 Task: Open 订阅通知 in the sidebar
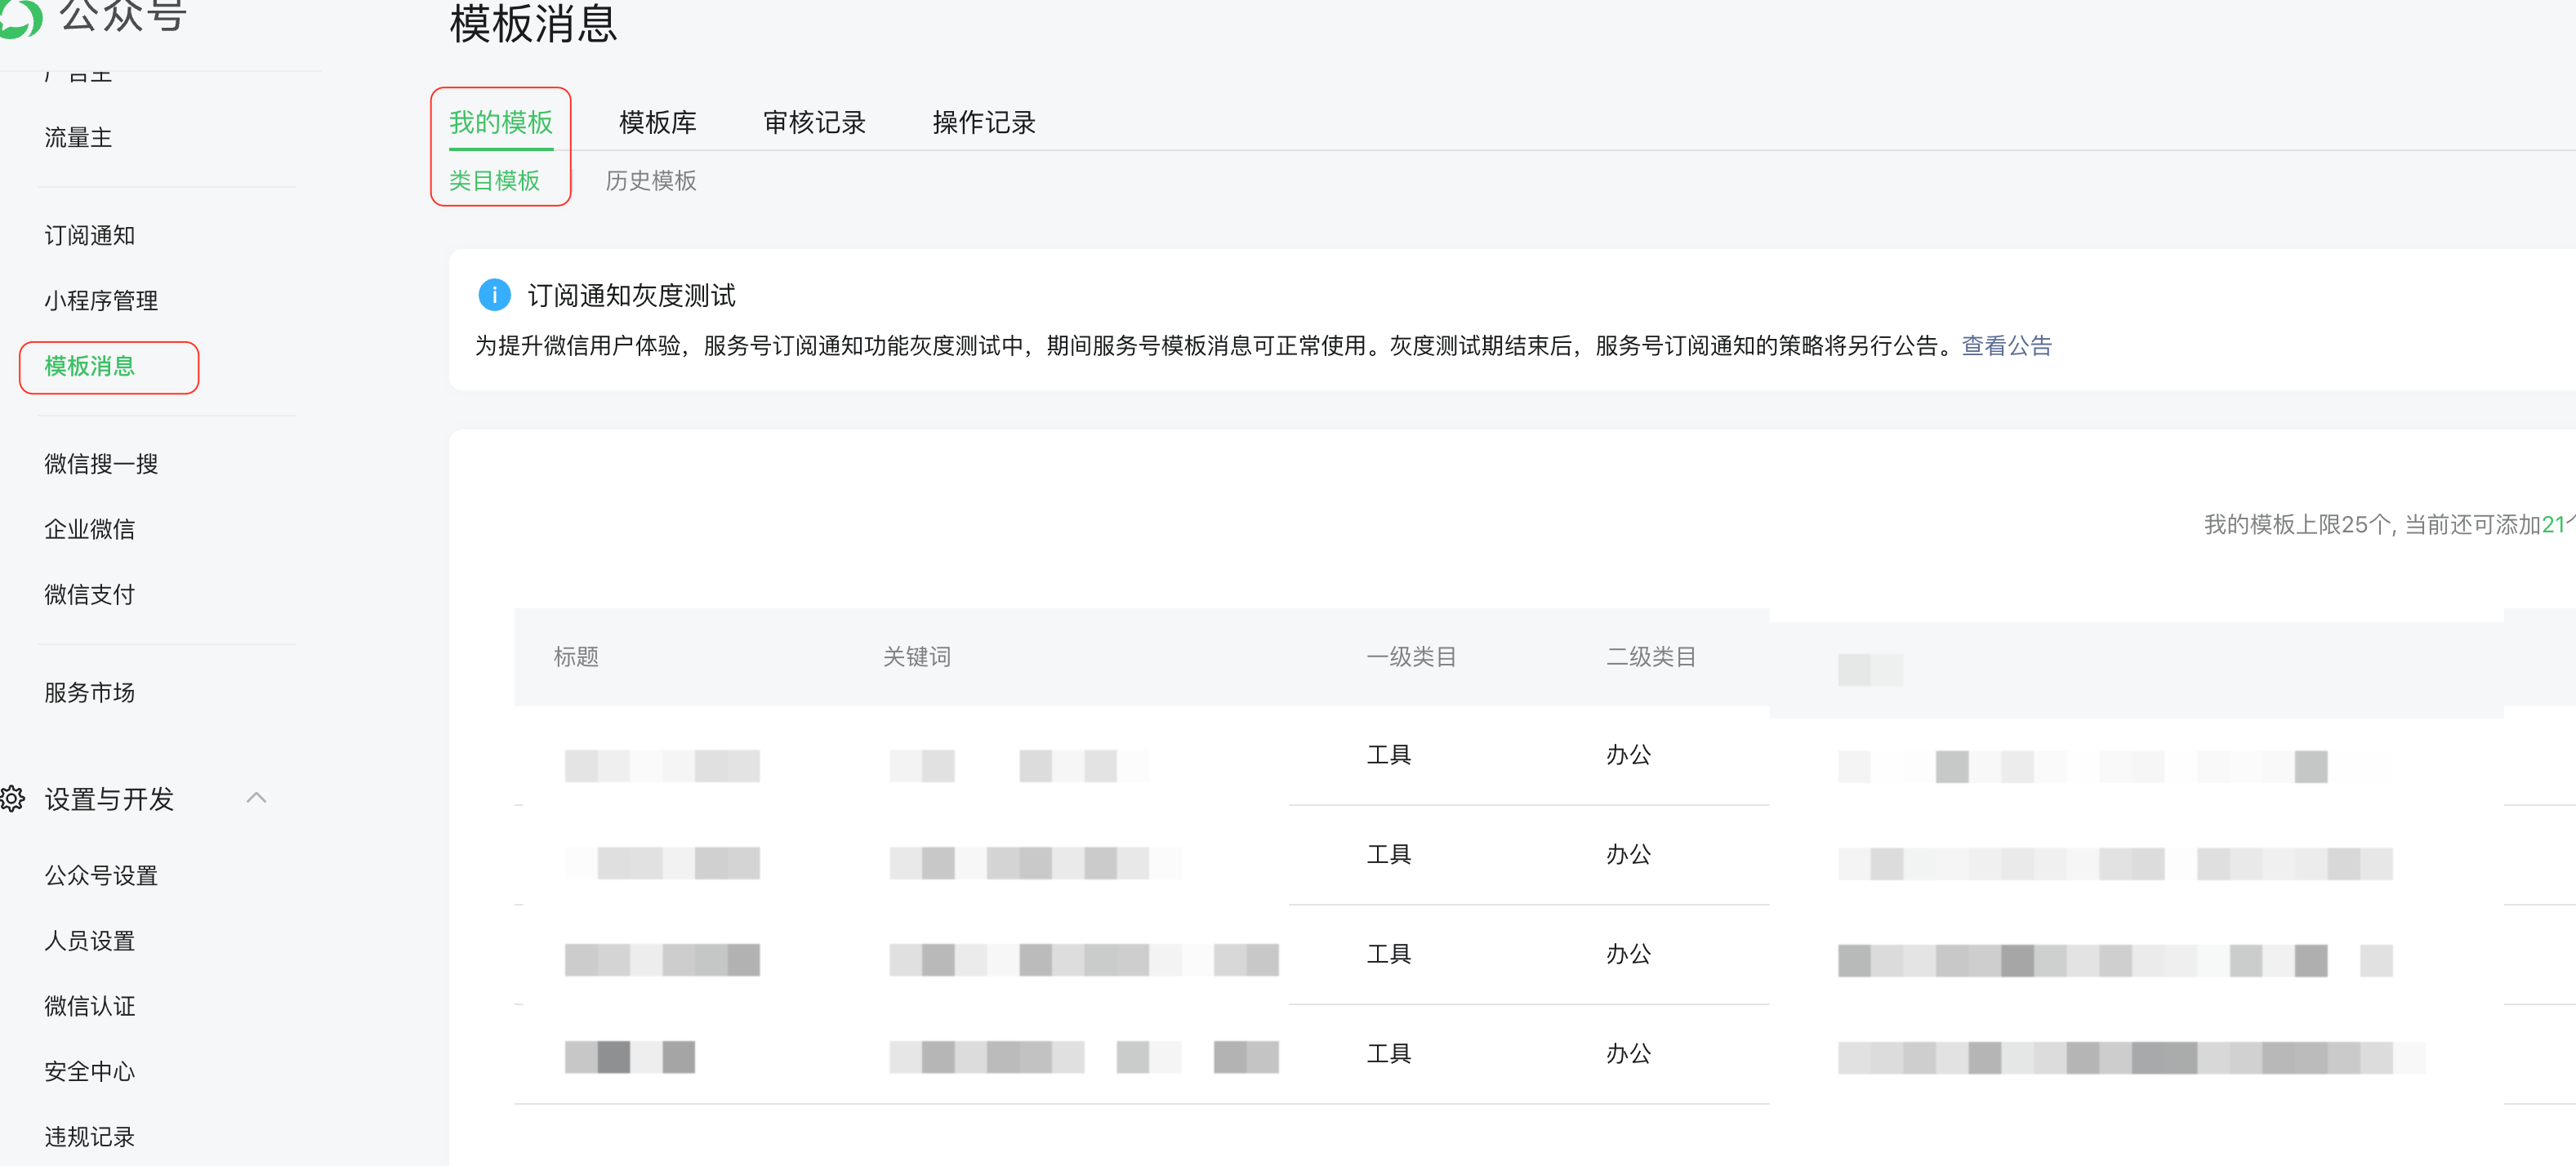point(89,235)
